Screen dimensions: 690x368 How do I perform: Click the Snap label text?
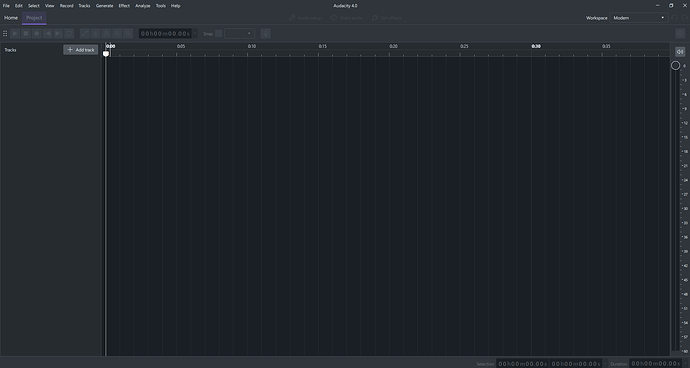coord(208,33)
